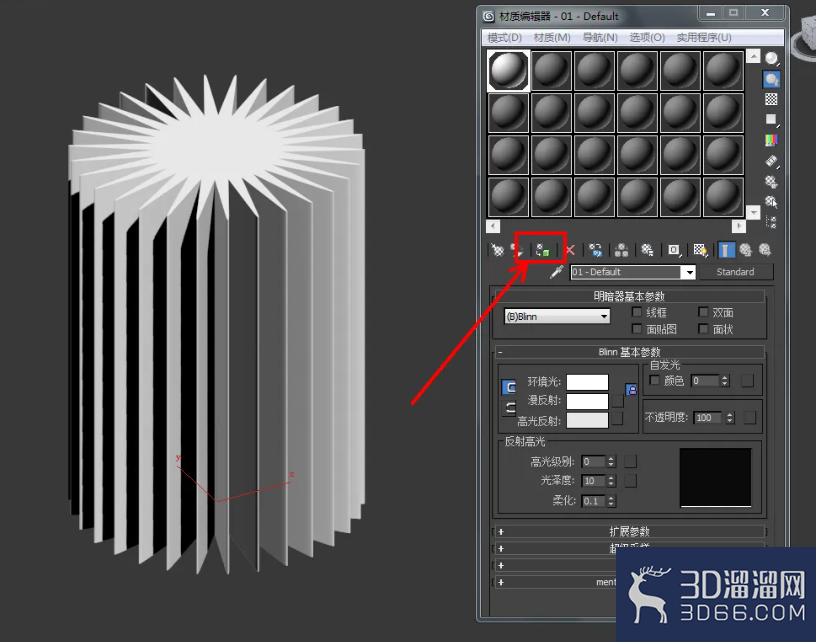Click the 高光反射 map button

[618, 418]
